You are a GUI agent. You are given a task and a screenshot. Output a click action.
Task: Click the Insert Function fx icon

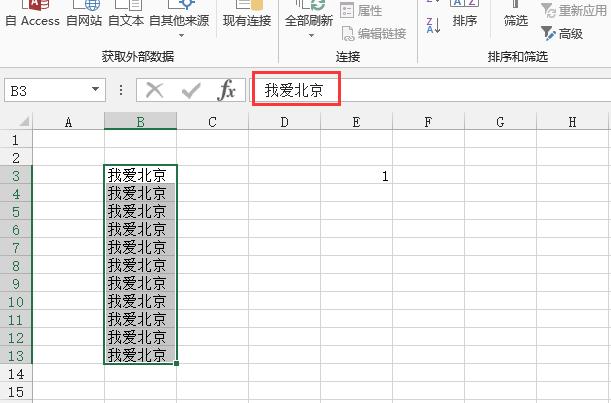click(x=227, y=90)
